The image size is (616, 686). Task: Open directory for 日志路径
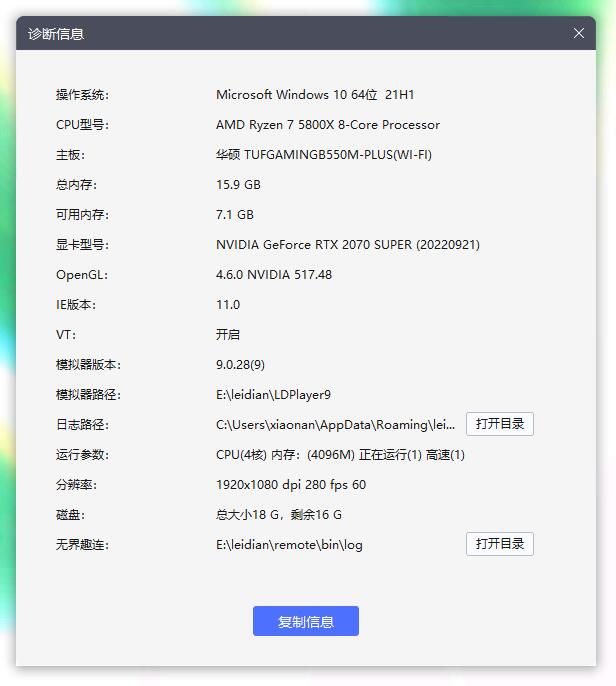pos(499,424)
